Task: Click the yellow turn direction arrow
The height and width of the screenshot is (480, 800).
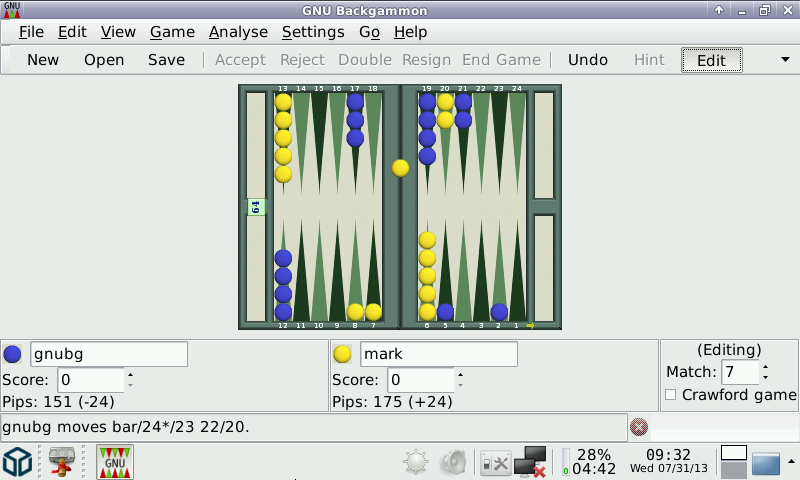Action: click(530, 325)
